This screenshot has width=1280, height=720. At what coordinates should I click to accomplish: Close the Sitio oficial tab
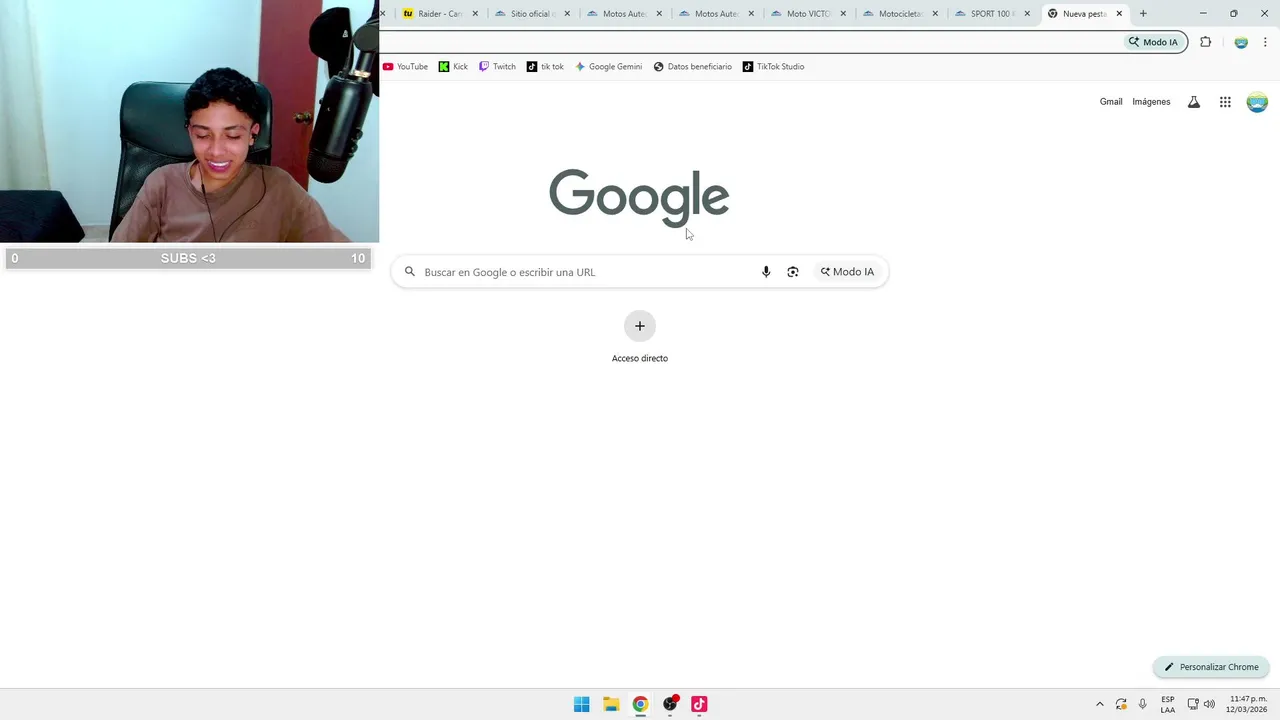[x=567, y=14]
